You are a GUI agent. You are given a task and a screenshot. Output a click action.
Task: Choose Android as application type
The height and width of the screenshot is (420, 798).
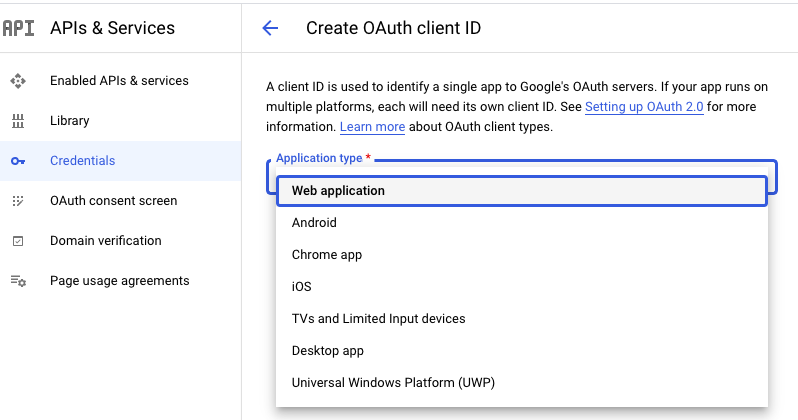(x=314, y=223)
